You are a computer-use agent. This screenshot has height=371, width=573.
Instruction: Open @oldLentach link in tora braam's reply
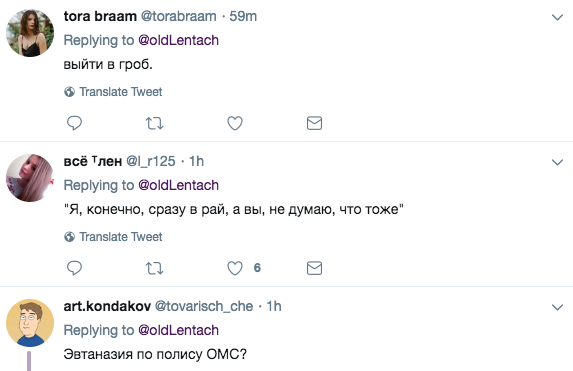pos(178,40)
